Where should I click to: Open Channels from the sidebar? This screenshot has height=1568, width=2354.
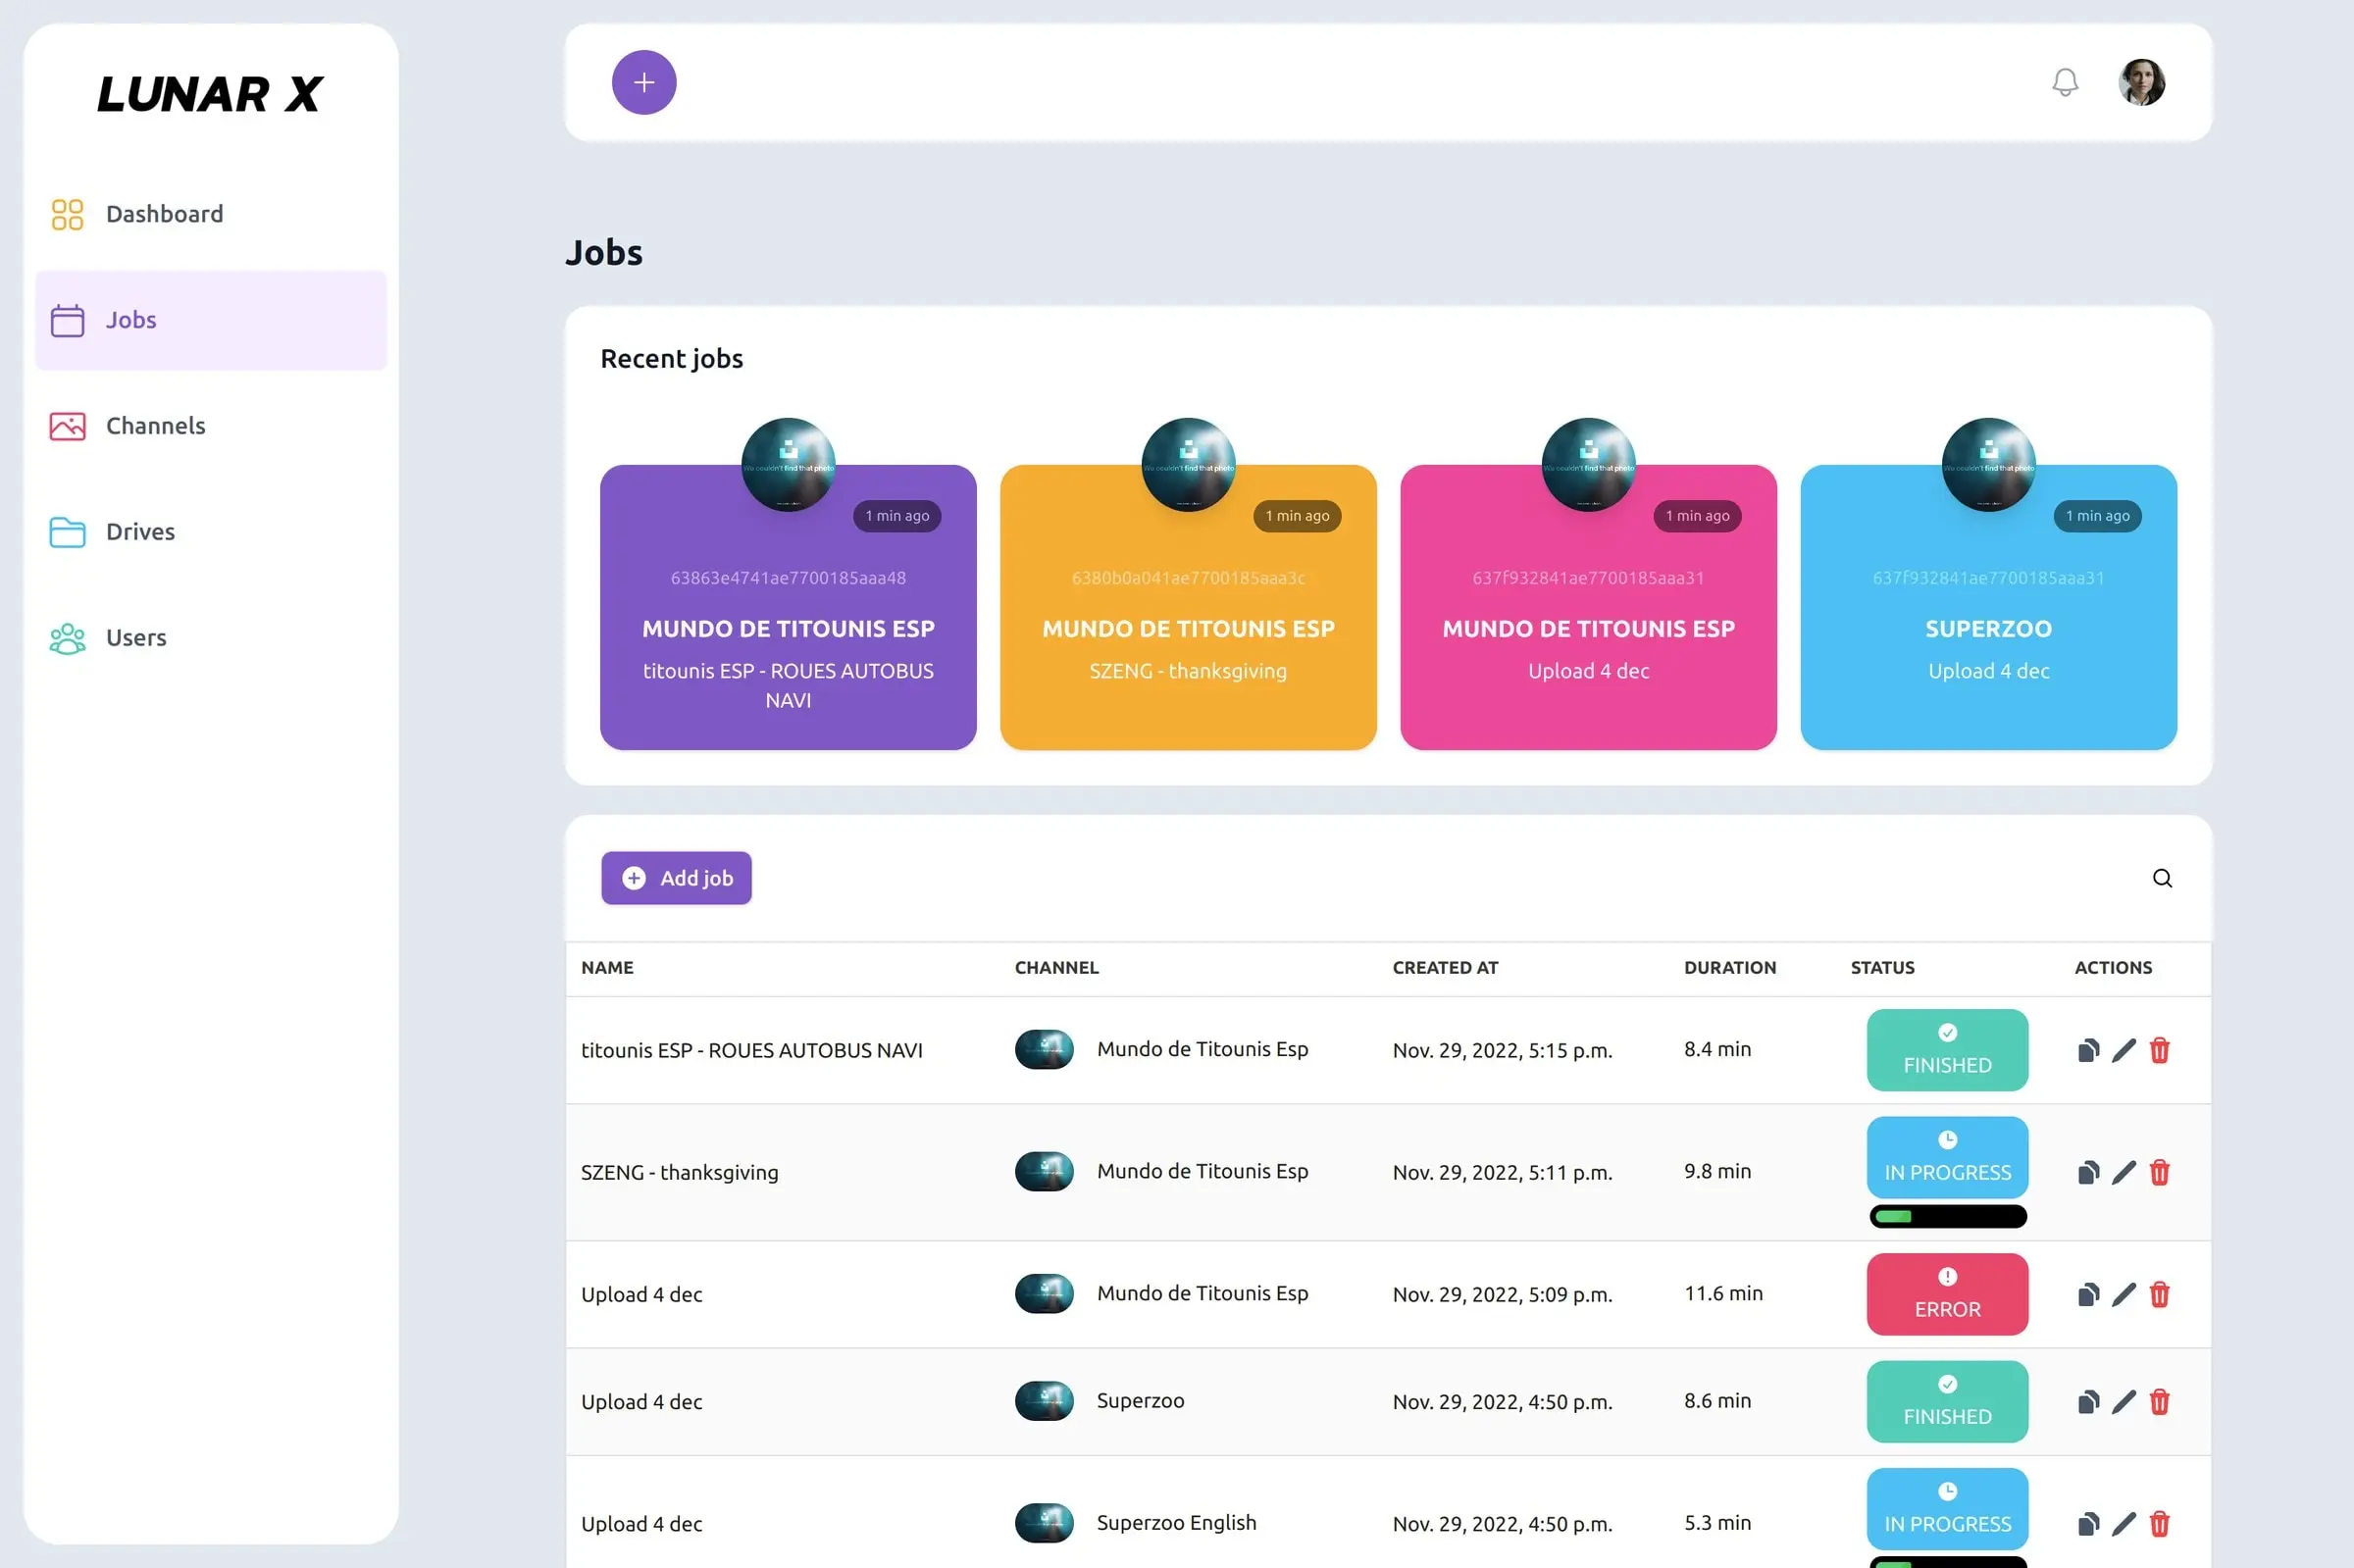pos(211,426)
